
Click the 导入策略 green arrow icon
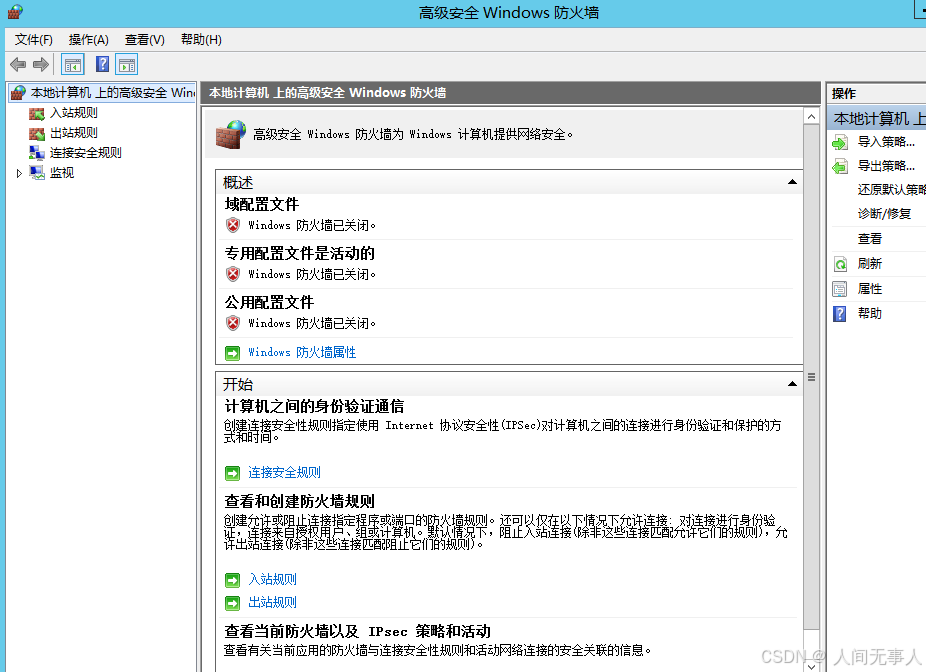point(840,142)
